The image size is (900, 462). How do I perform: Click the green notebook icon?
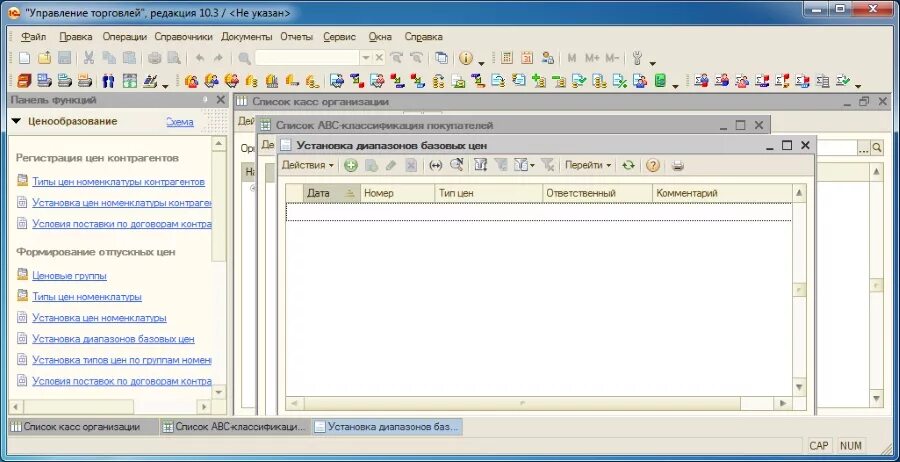[661, 81]
